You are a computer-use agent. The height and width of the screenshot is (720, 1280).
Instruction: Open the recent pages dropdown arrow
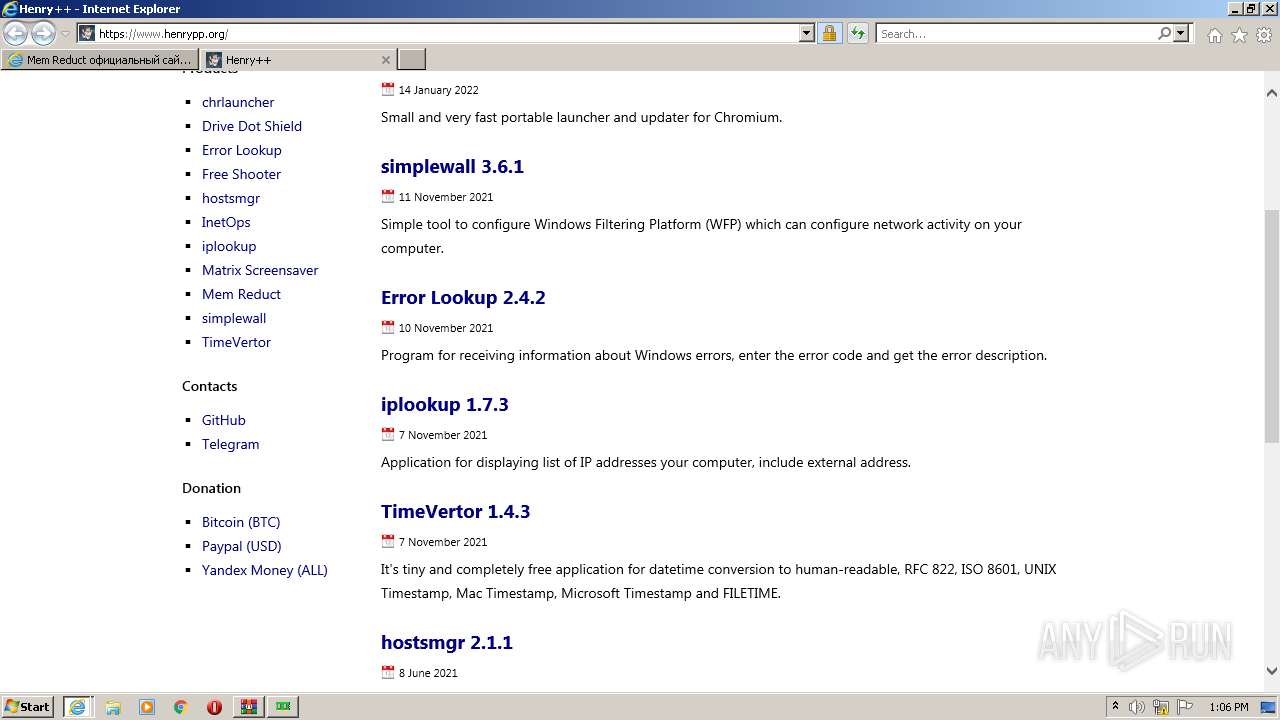pyautogui.click(x=65, y=34)
